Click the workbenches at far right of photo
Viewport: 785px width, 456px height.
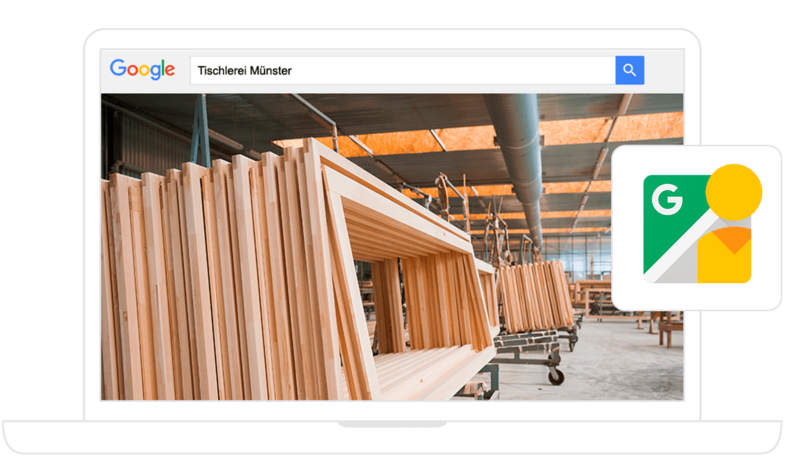point(660,320)
